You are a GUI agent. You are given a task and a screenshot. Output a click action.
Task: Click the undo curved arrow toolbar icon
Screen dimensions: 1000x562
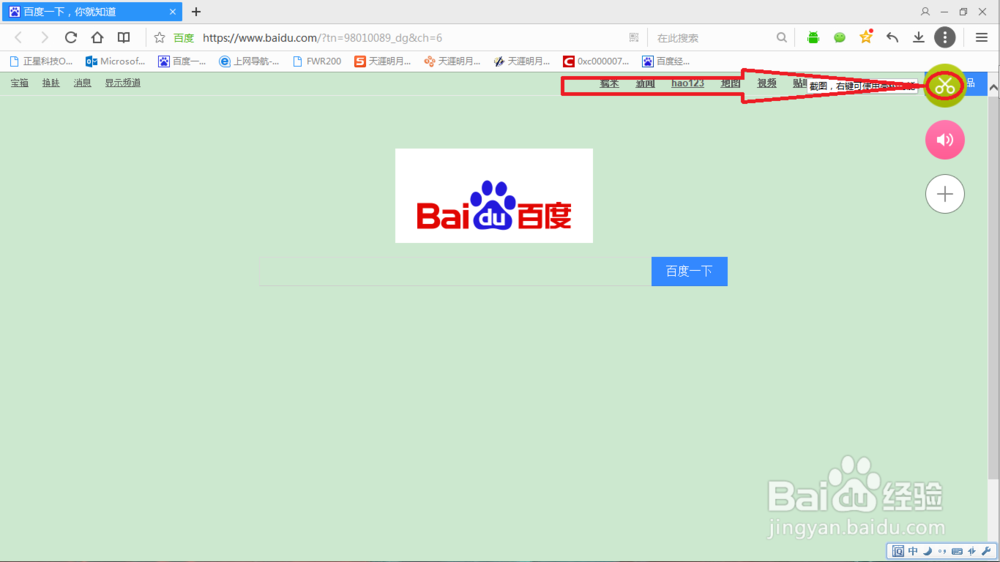[x=892, y=38]
